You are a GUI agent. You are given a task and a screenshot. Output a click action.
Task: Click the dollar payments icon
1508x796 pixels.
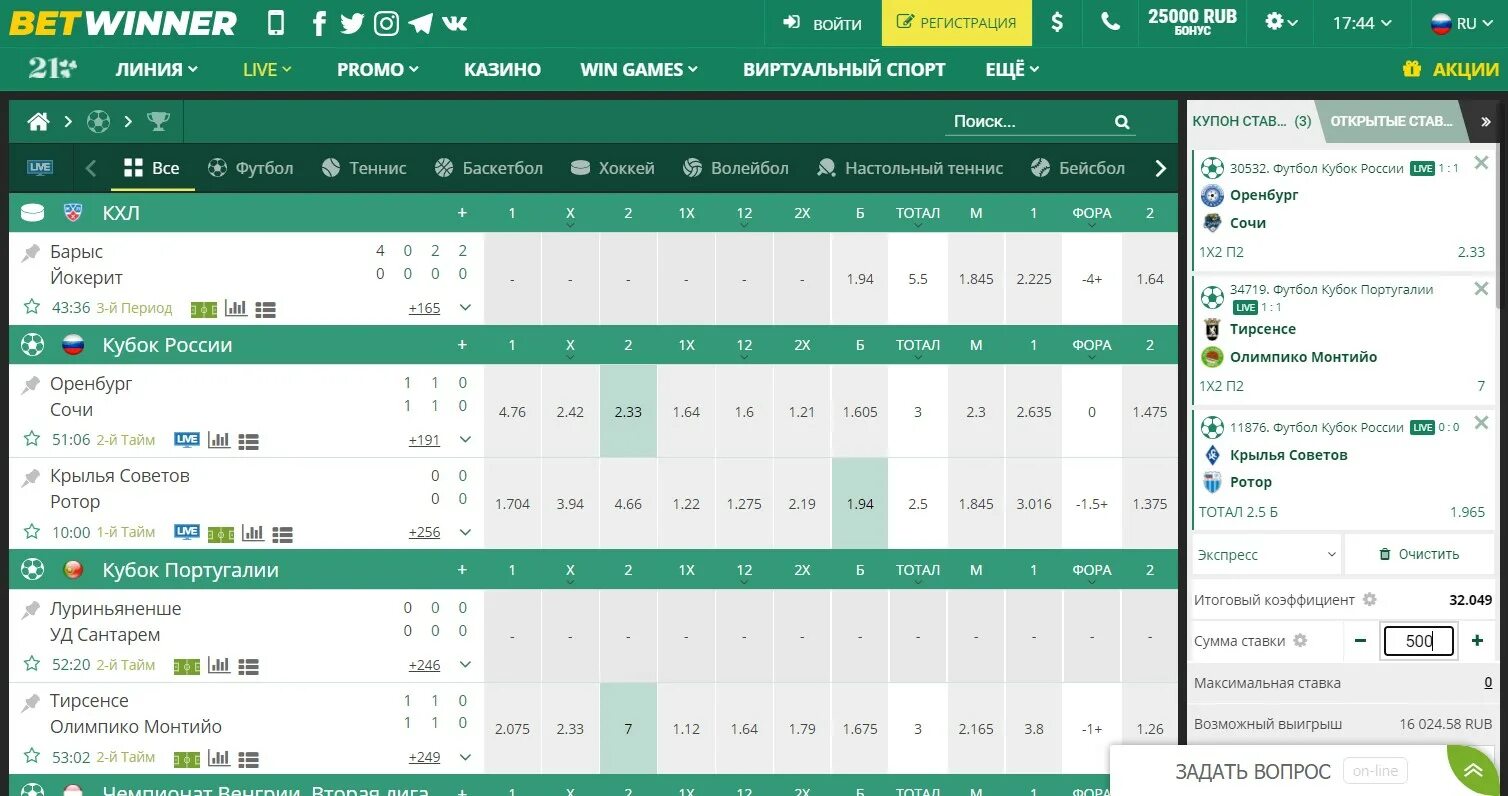coord(1058,23)
